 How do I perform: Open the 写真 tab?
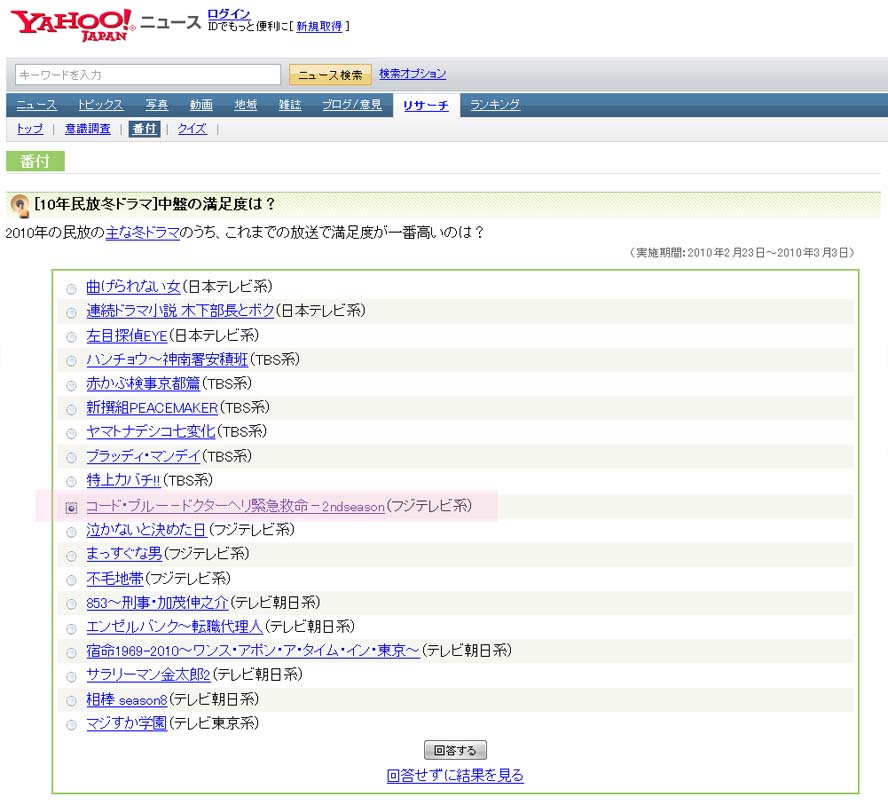click(157, 105)
